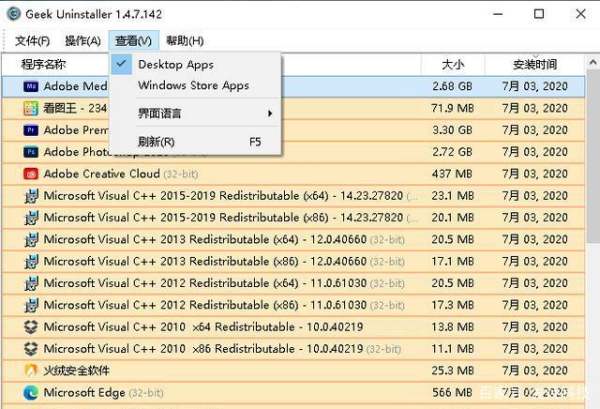Screen dimensions: 600x409
Task: Expand the 界面语言 submenu
Action: click(195, 113)
